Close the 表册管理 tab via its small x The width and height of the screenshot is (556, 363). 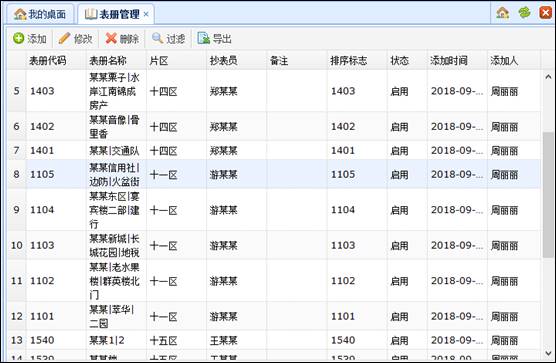click(x=146, y=15)
